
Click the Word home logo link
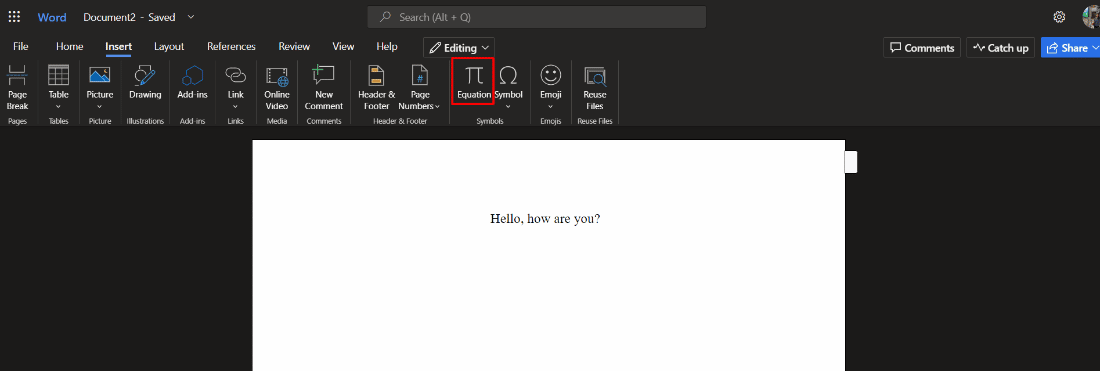point(52,17)
